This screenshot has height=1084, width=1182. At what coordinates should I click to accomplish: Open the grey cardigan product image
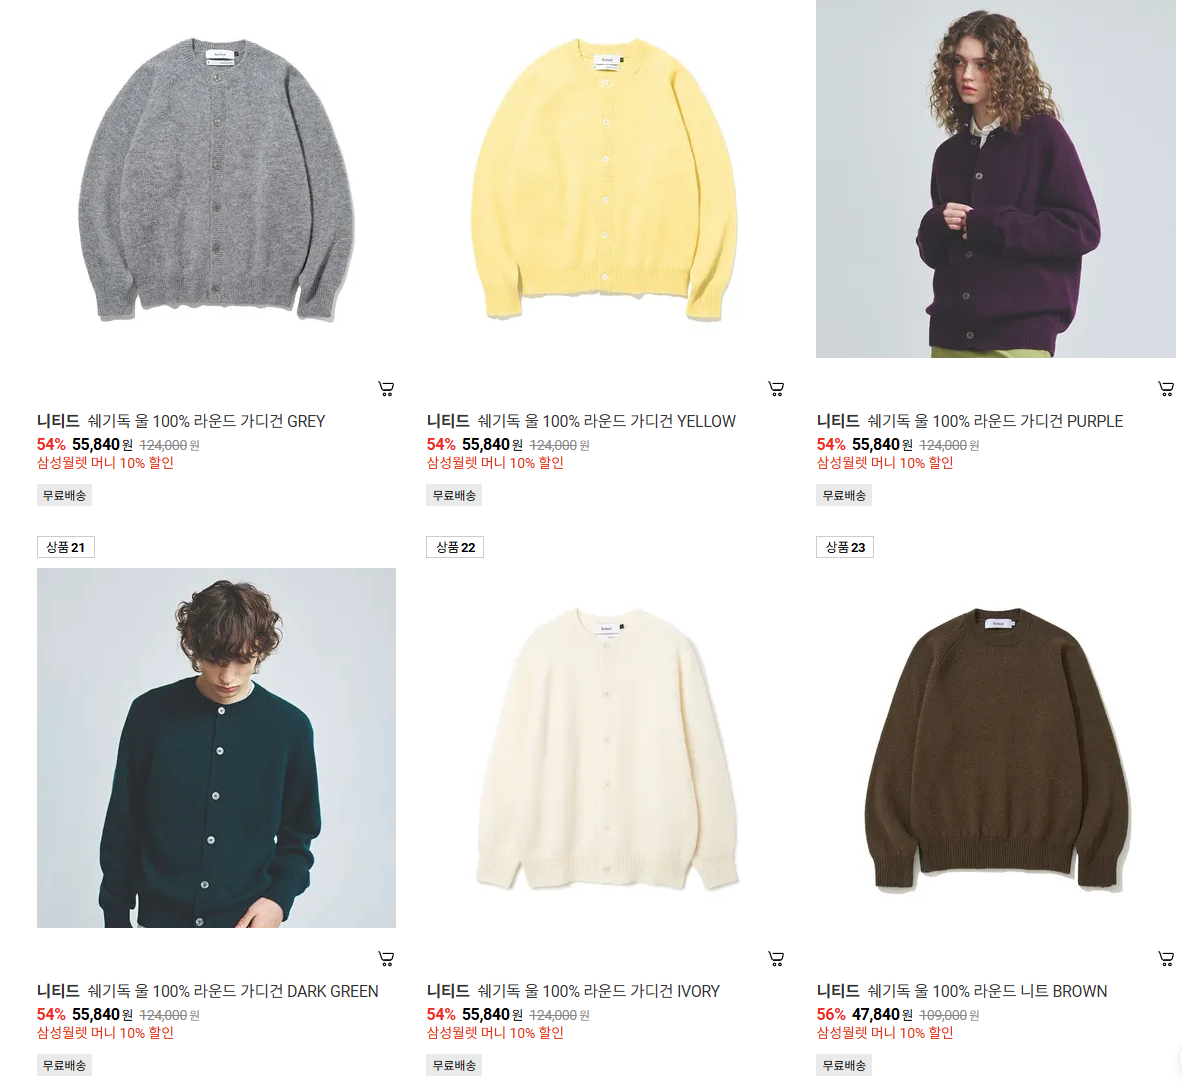(216, 179)
